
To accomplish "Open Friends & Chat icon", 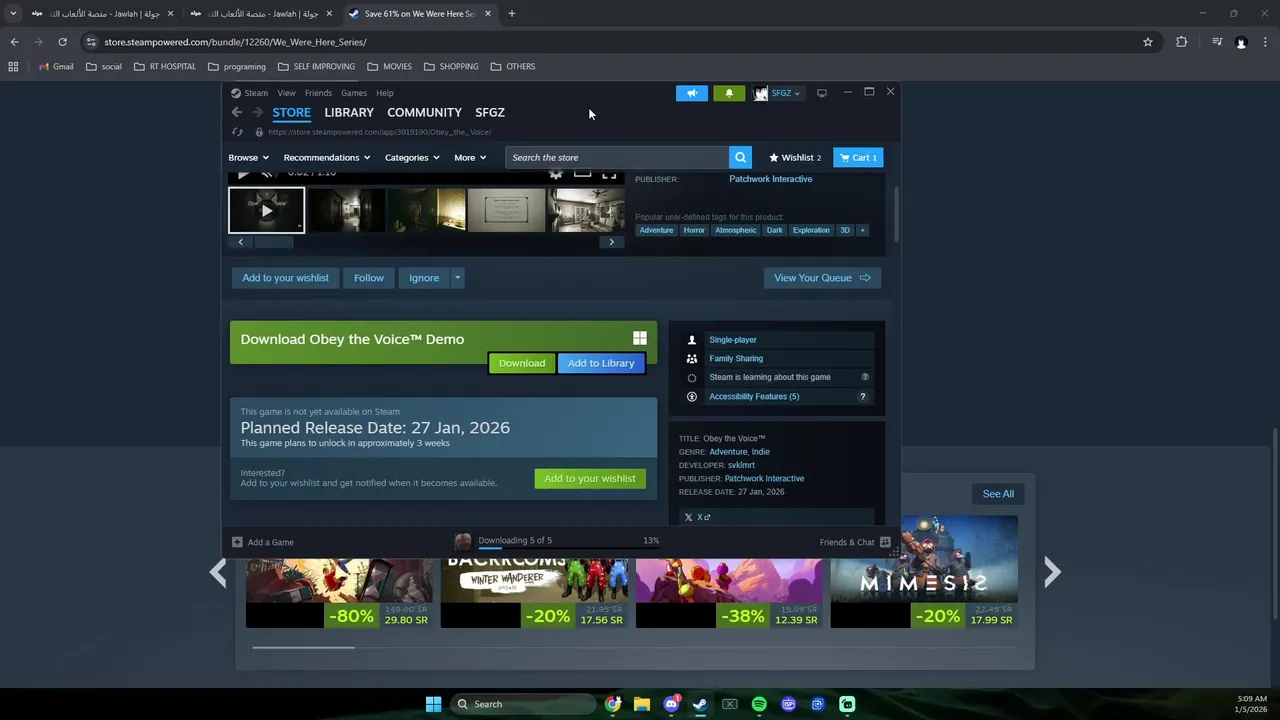I will tap(885, 542).
